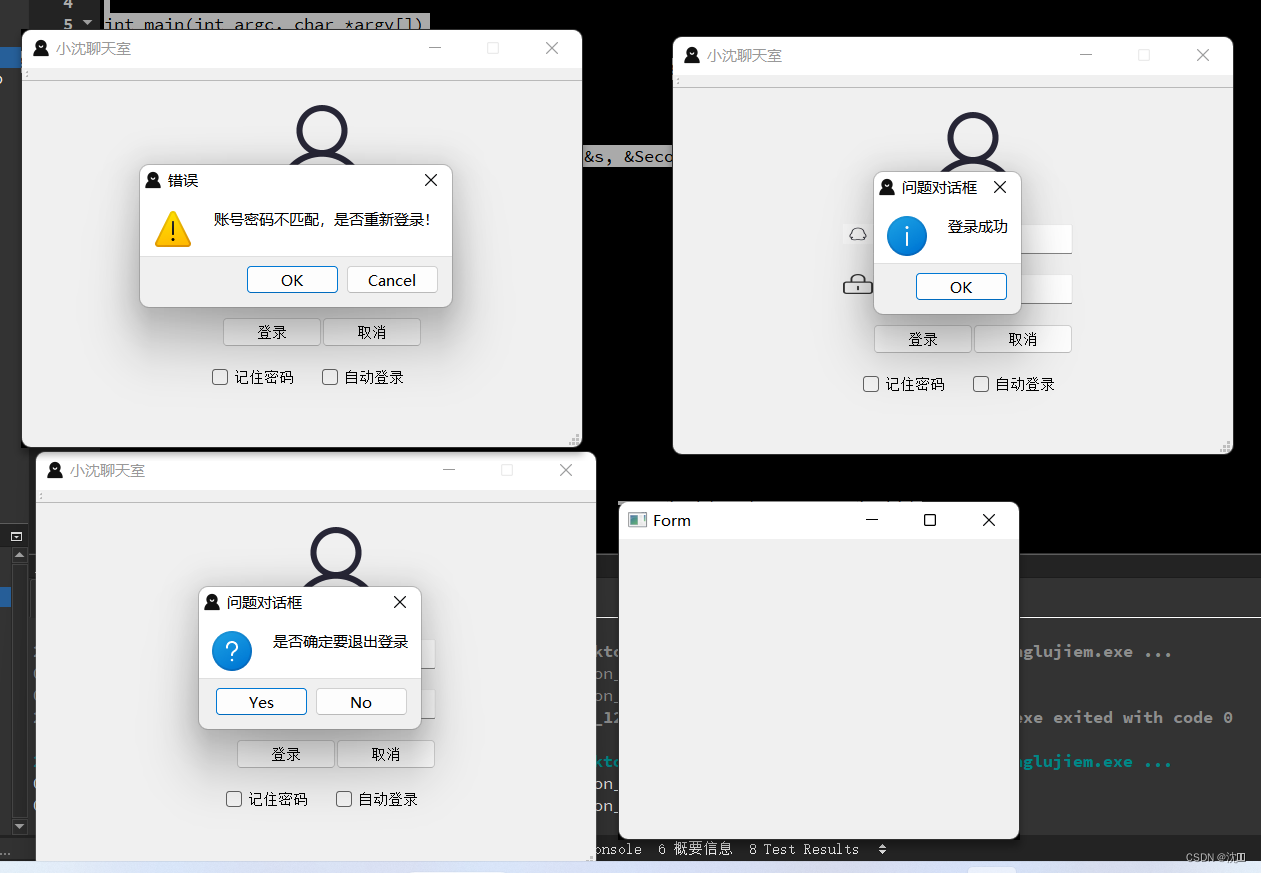The image size is (1261, 873).
Task: Click OK to dismiss the 登录成功 dialog
Action: (960, 286)
